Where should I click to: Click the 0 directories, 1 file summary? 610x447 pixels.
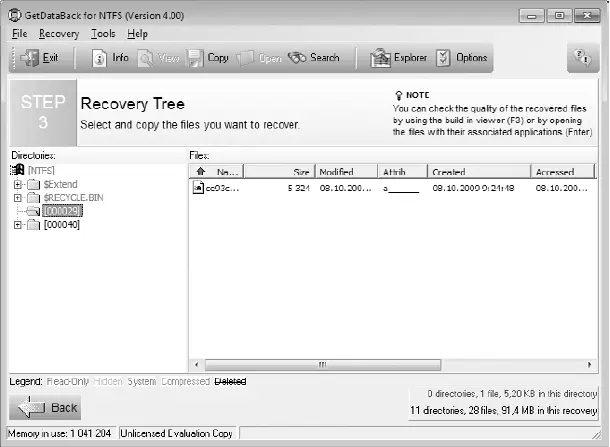pos(512,394)
